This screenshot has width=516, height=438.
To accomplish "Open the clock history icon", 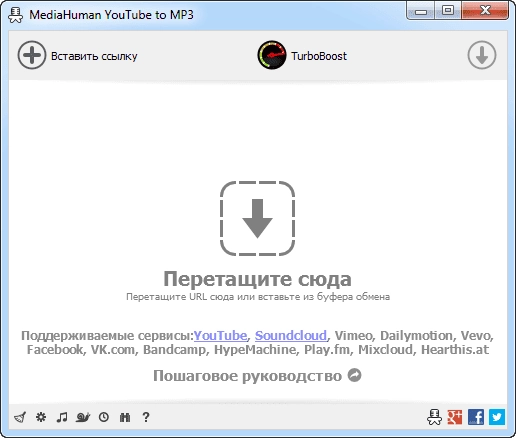I will (x=104, y=417).
